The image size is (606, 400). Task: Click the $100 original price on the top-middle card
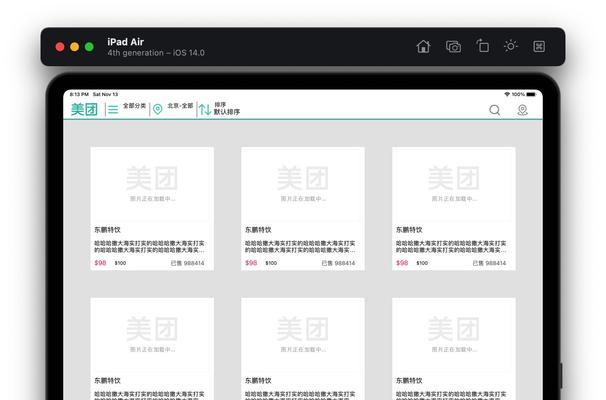(271, 263)
